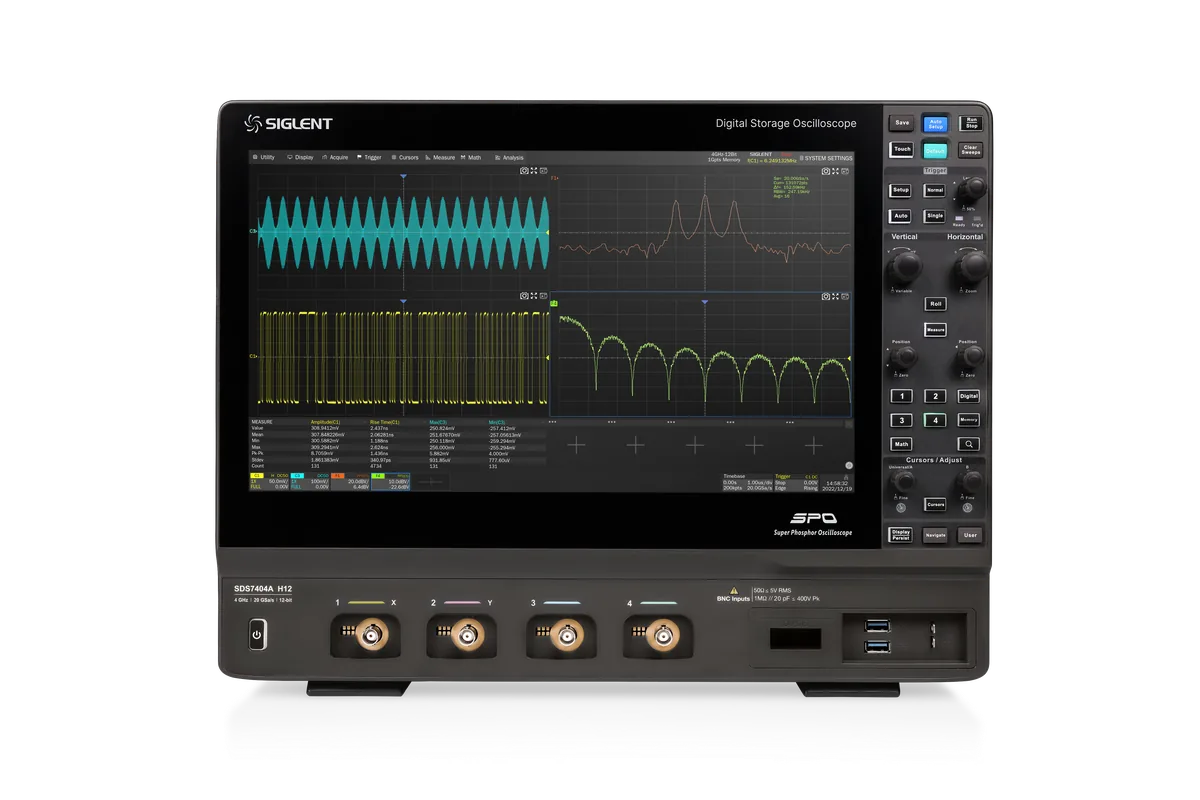
Task: Select Auto trigger mode button
Action: pos(901,215)
